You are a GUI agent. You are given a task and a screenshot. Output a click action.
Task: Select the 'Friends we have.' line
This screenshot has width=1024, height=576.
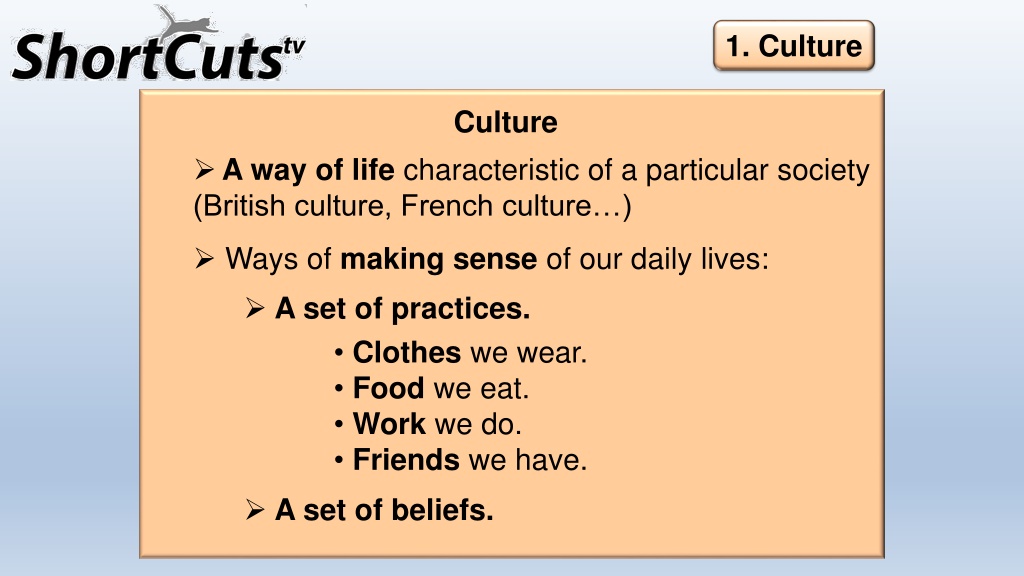pos(470,460)
